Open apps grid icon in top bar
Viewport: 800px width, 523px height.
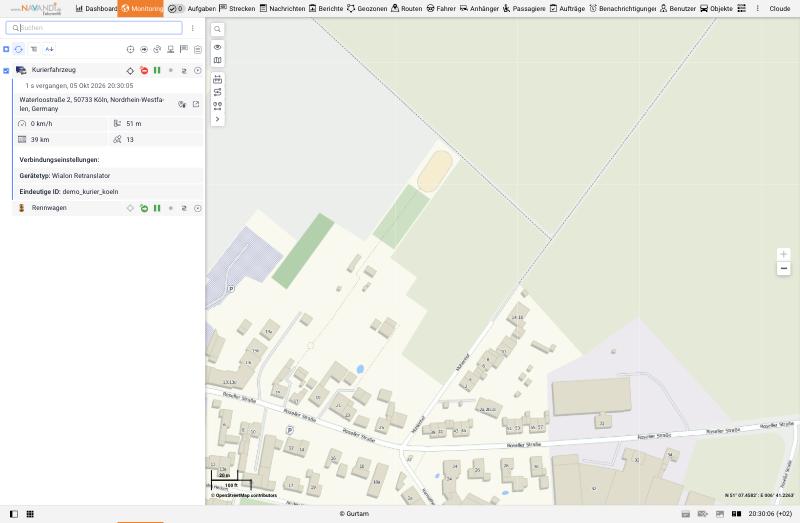[741, 8]
